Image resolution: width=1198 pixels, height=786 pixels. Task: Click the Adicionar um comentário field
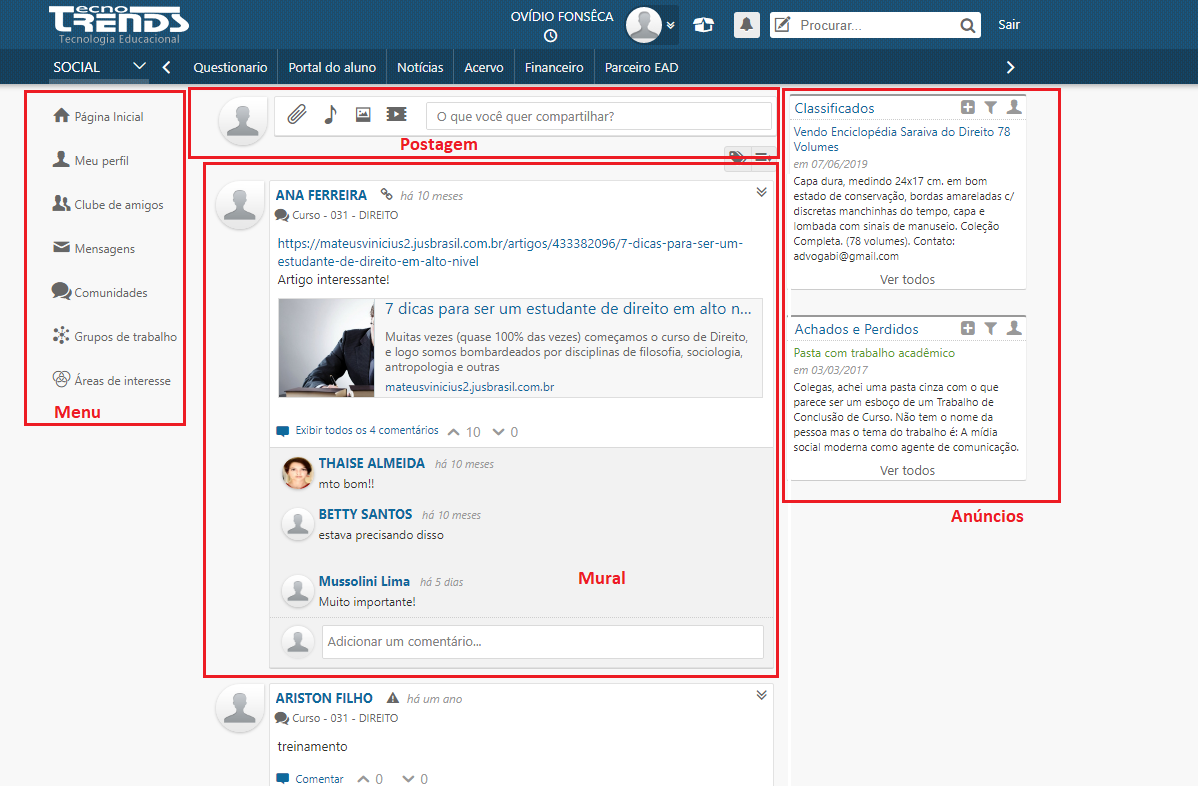542,641
